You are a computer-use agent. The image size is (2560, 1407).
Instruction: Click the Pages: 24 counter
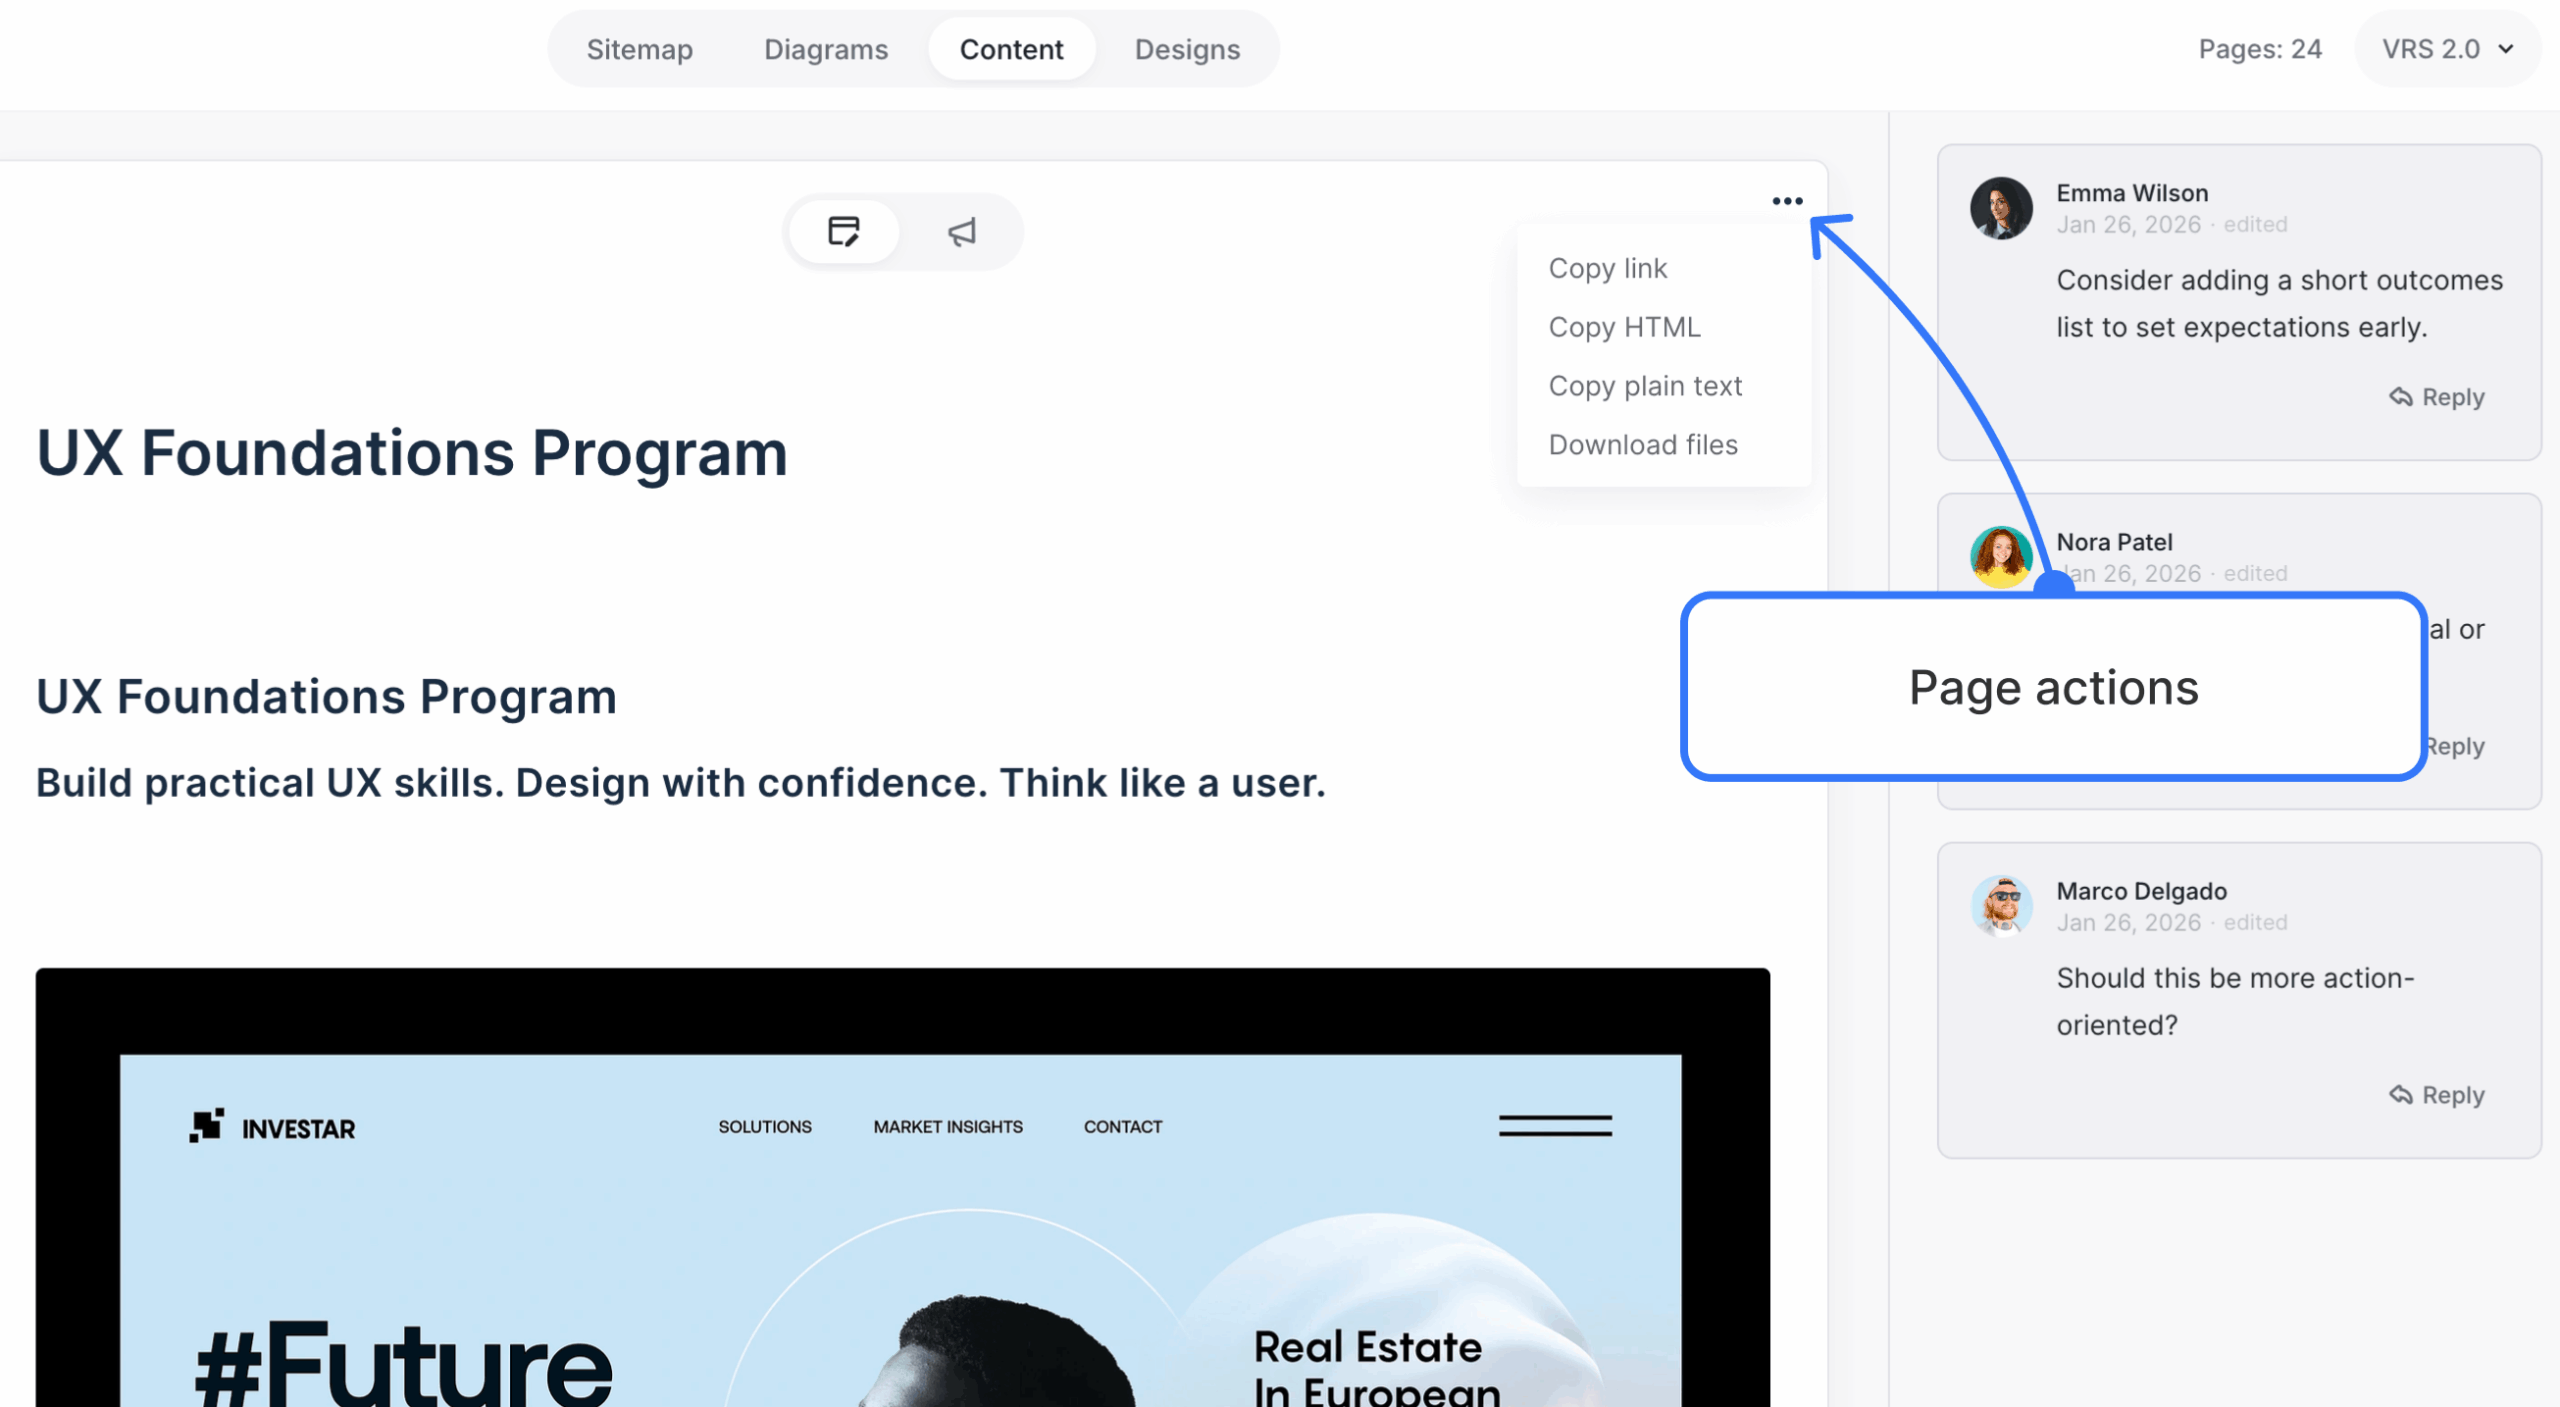[x=2260, y=49]
